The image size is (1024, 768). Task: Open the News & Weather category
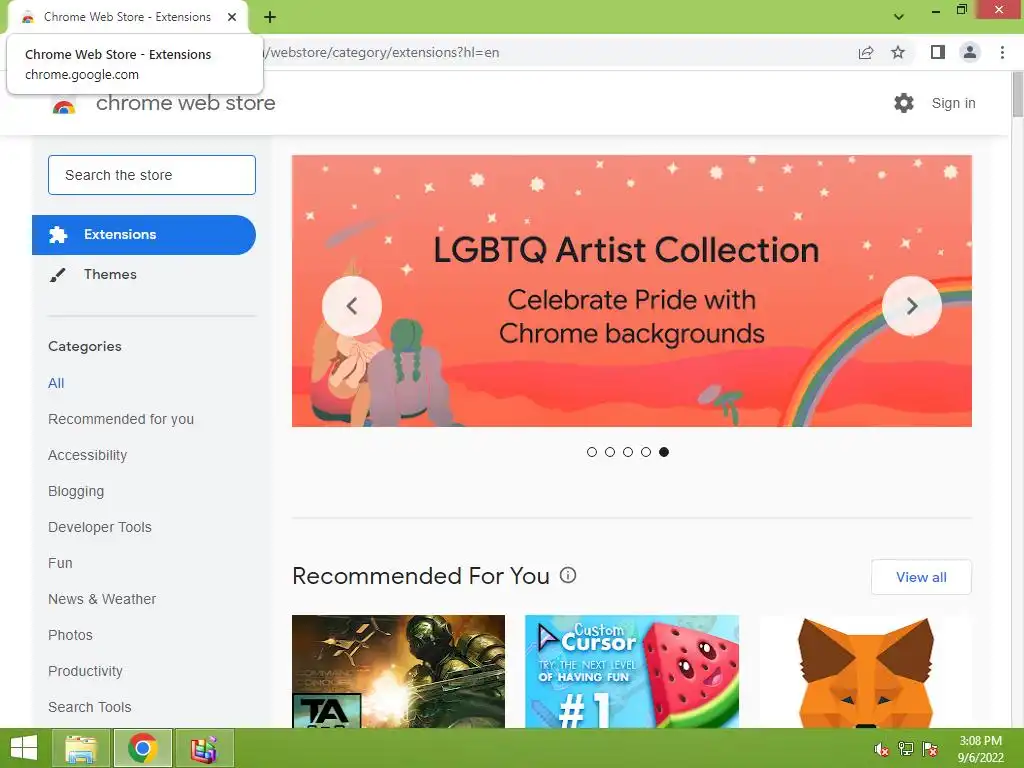[102, 599]
